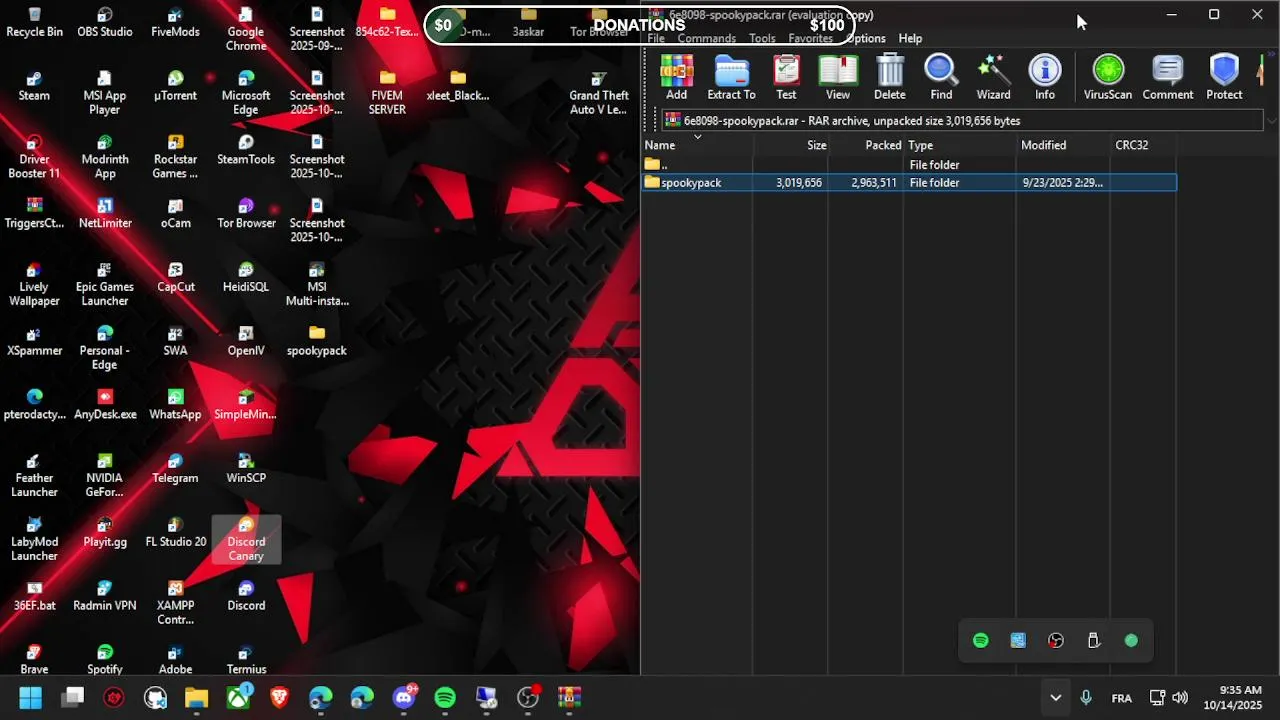Select the Telegram desktop icon

tap(175, 468)
